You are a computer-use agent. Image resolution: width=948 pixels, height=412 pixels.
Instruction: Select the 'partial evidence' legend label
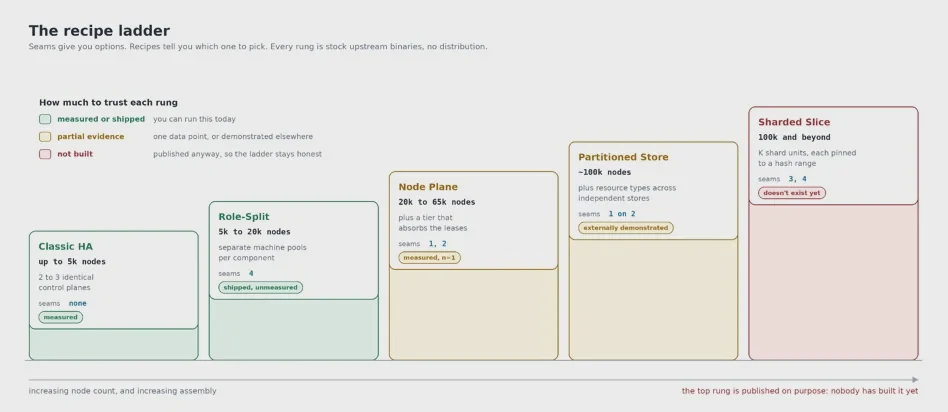pos(91,137)
